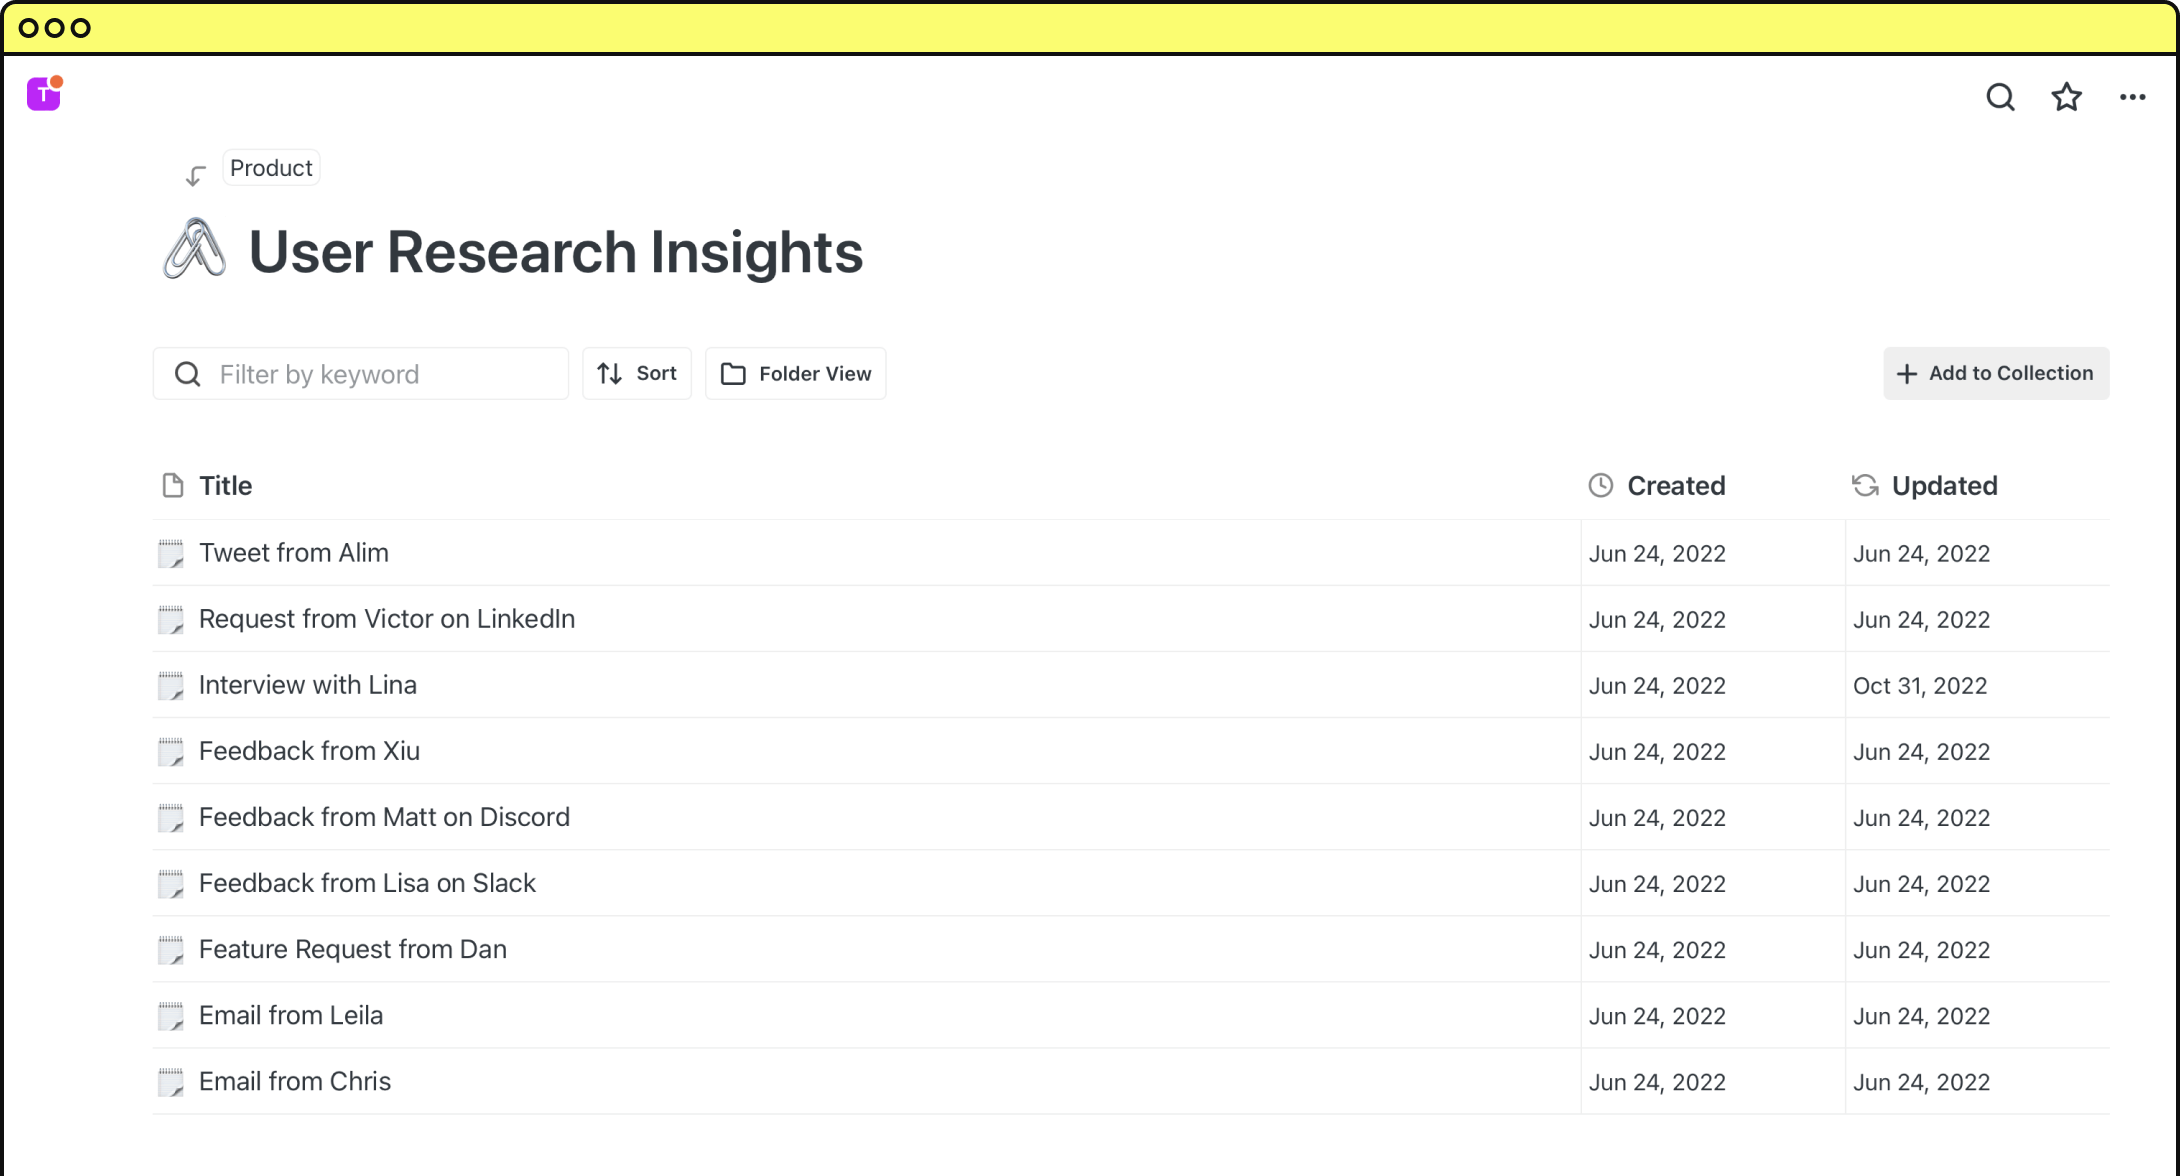
Task: Open Request from Victor on LinkedIn
Action: (386, 619)
